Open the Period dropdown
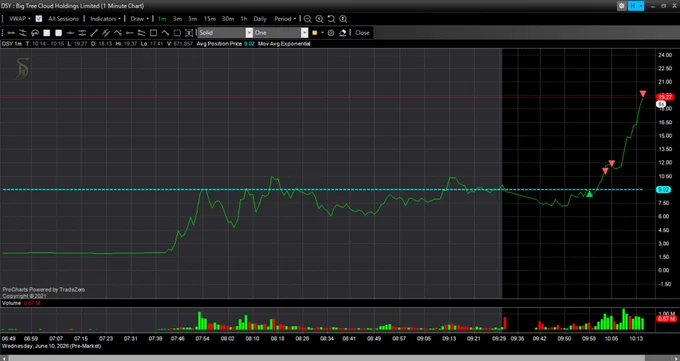The height and width of the screenshot is (361, 680). pyautogui.click(x=285, y=19)
